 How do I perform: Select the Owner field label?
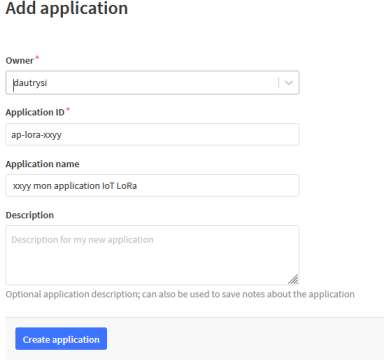click(x=20, y=61)
